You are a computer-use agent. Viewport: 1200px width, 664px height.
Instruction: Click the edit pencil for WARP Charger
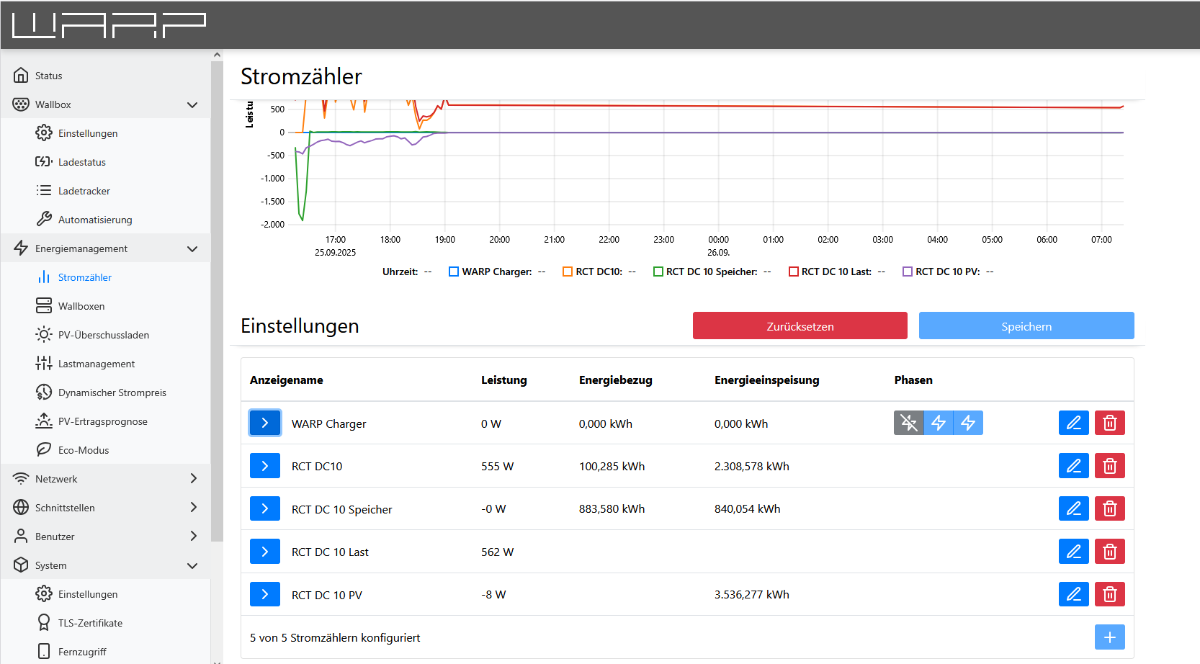click(1074, 423)
